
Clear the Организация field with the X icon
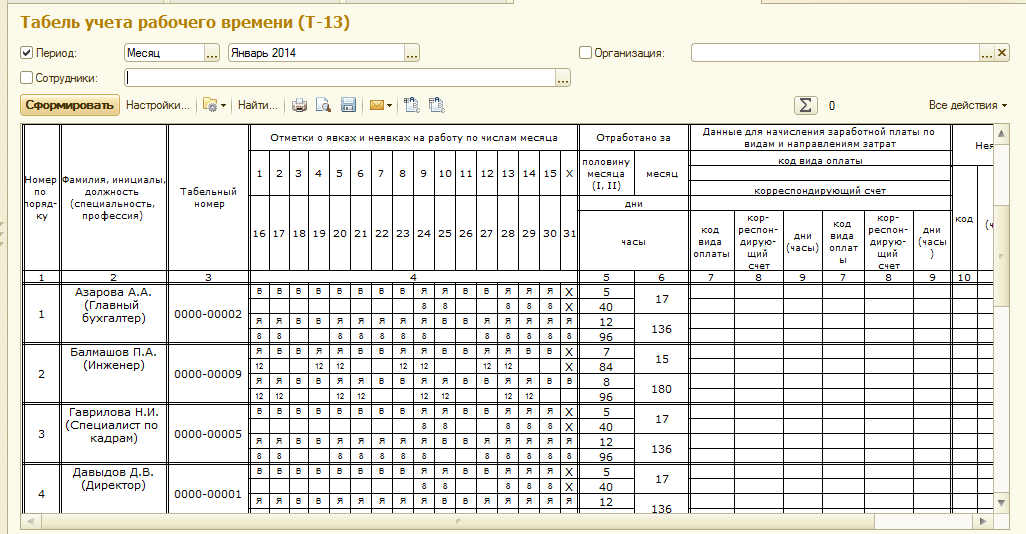coord(1003,53)
